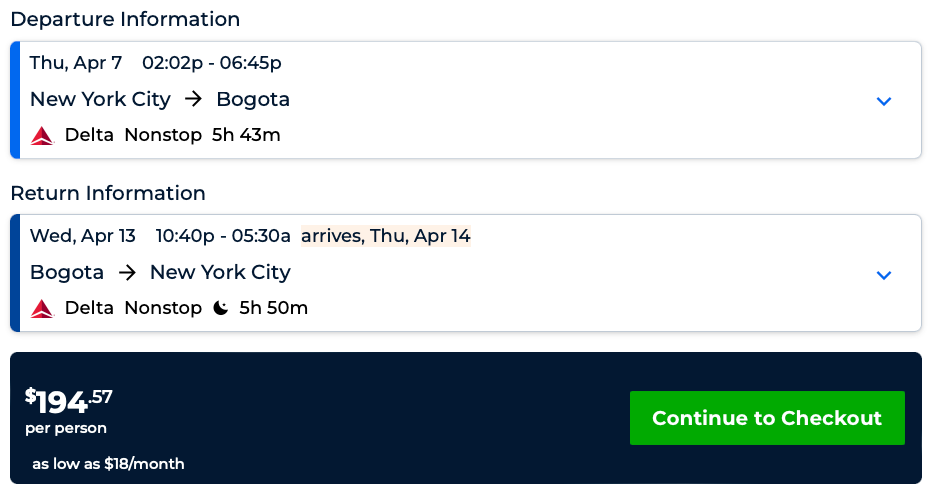The image size is (931, 492).
Task: Click the arrow between New York City and Bogota
Action: click(194, 99)
